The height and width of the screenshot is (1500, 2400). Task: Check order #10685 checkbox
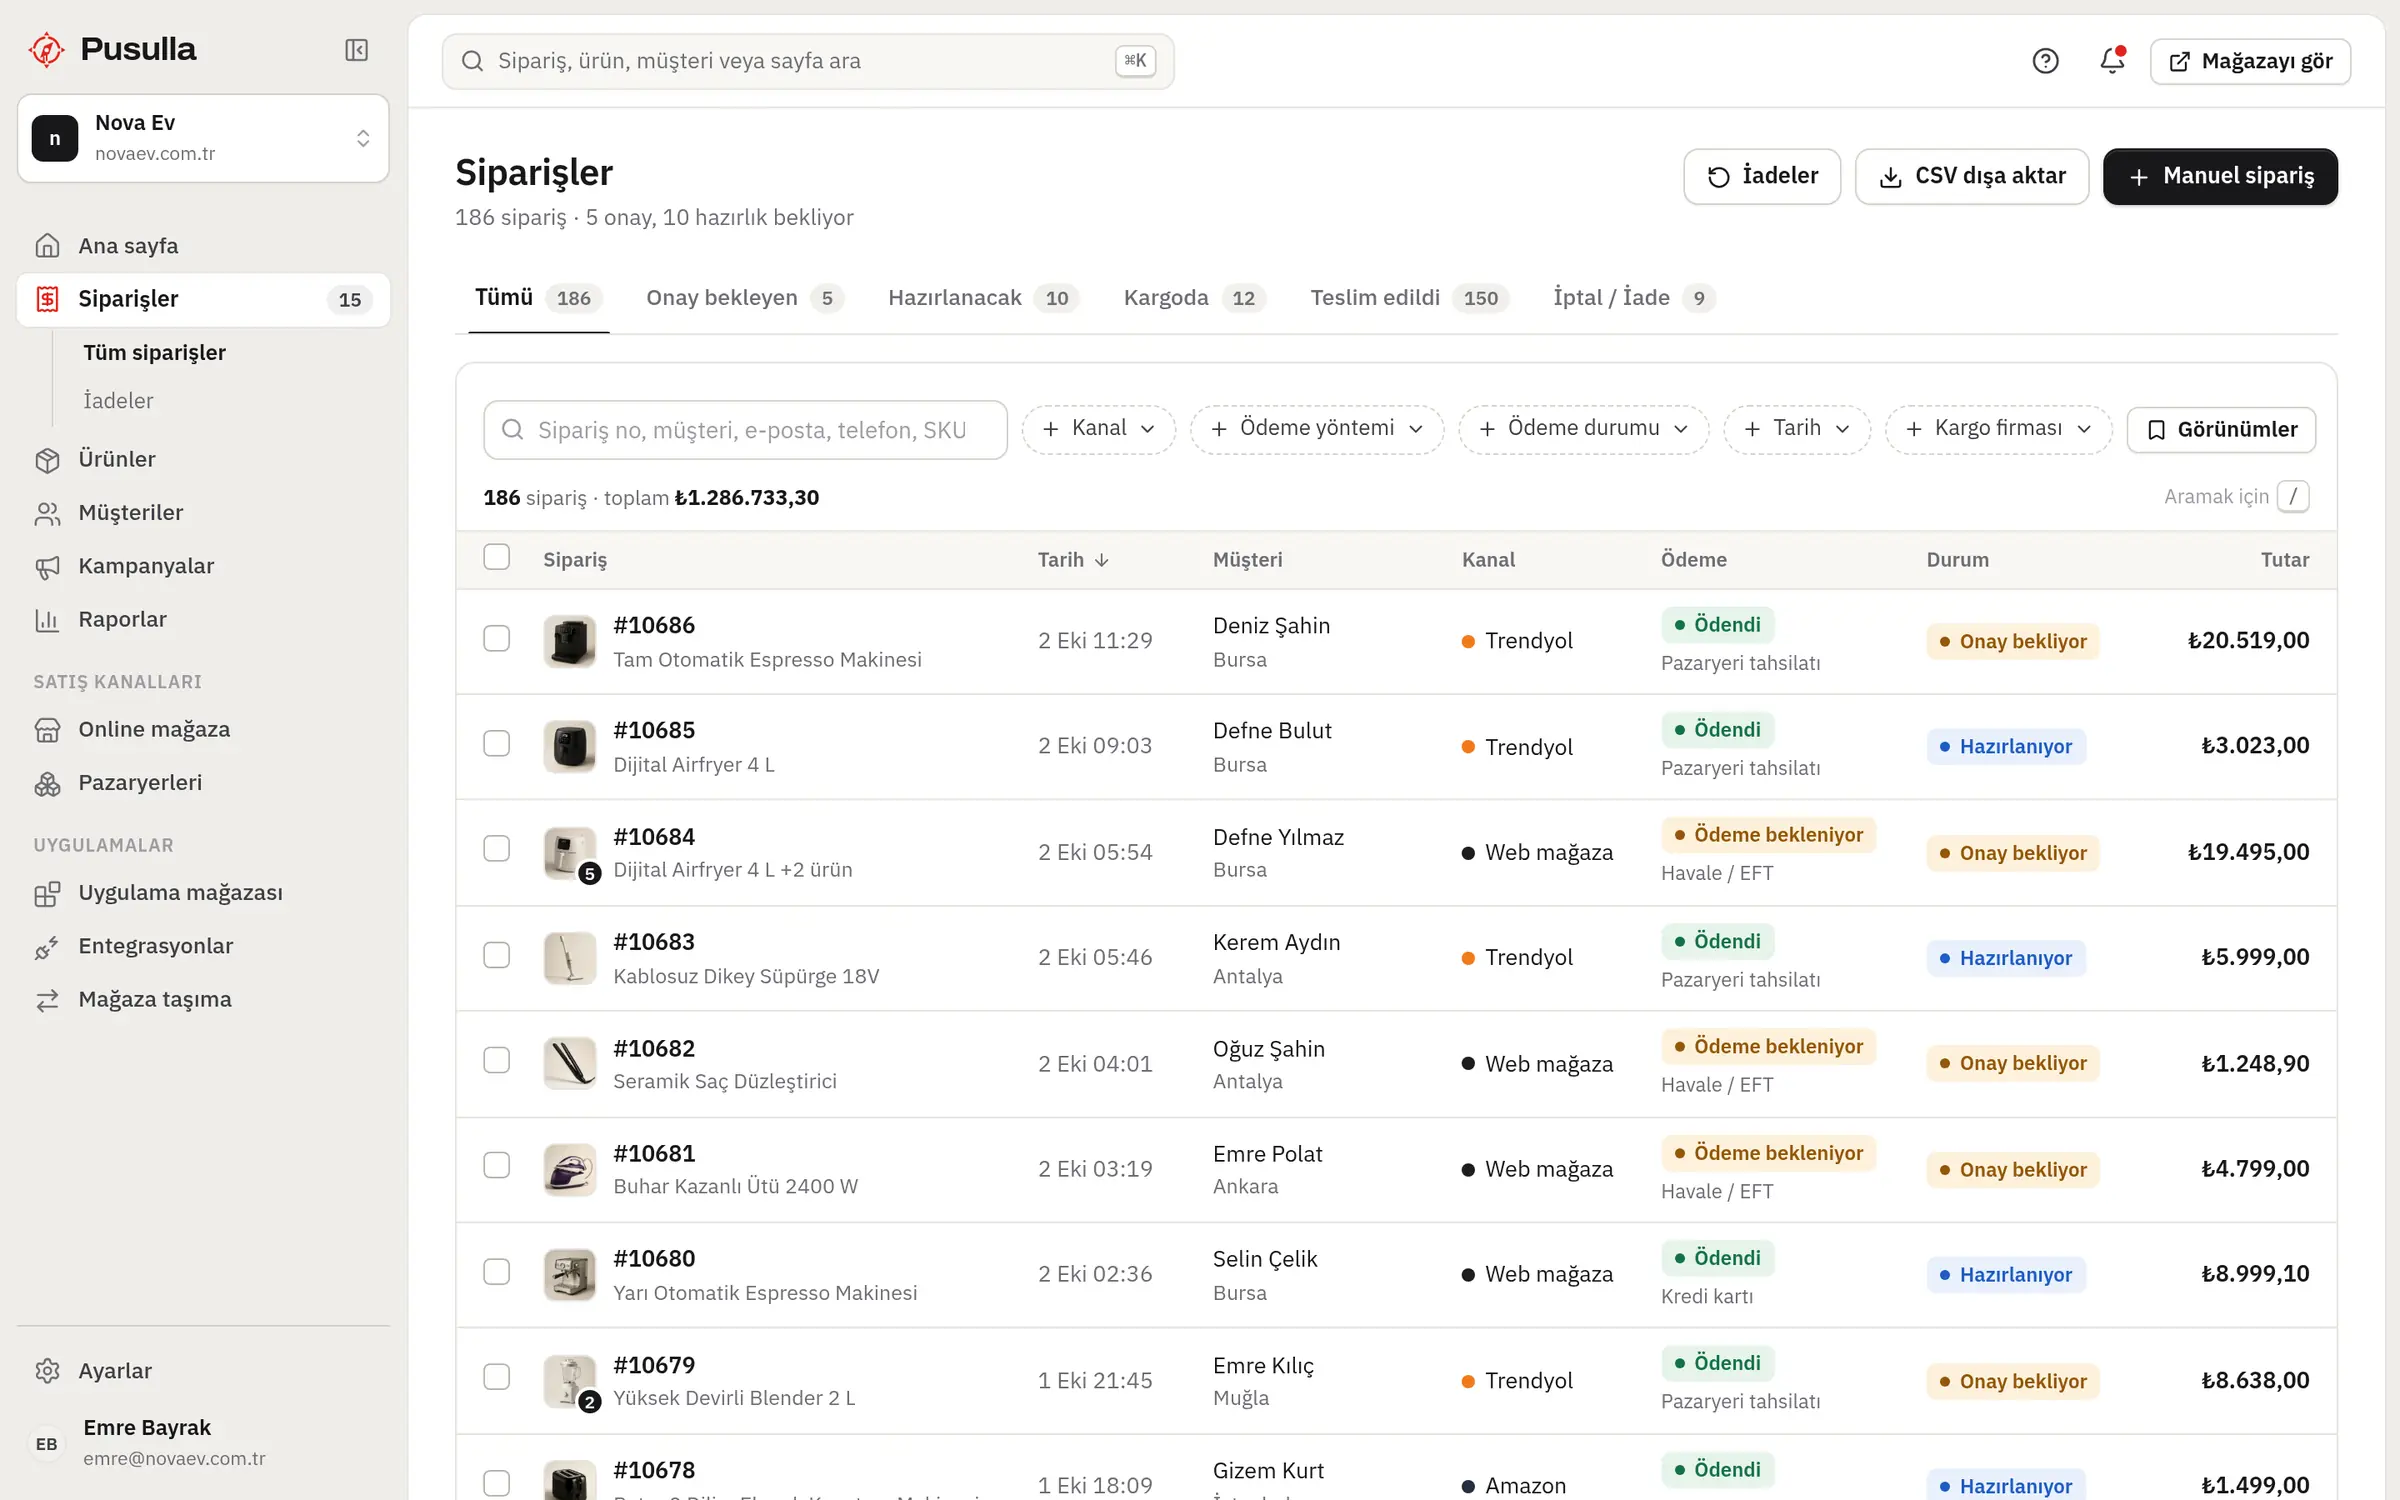click(496, 744)
